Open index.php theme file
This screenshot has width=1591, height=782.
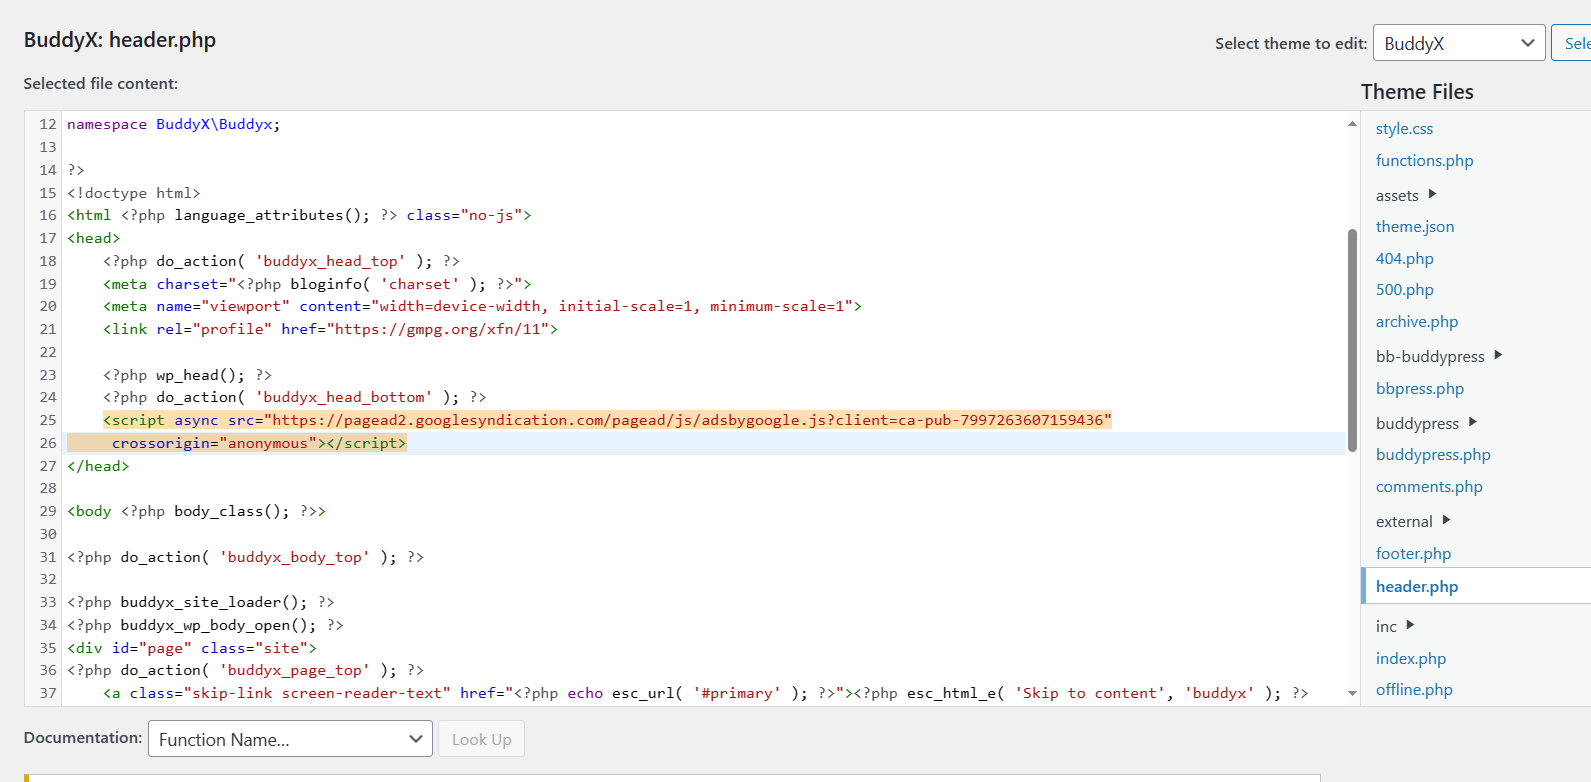click(1411, 659)
